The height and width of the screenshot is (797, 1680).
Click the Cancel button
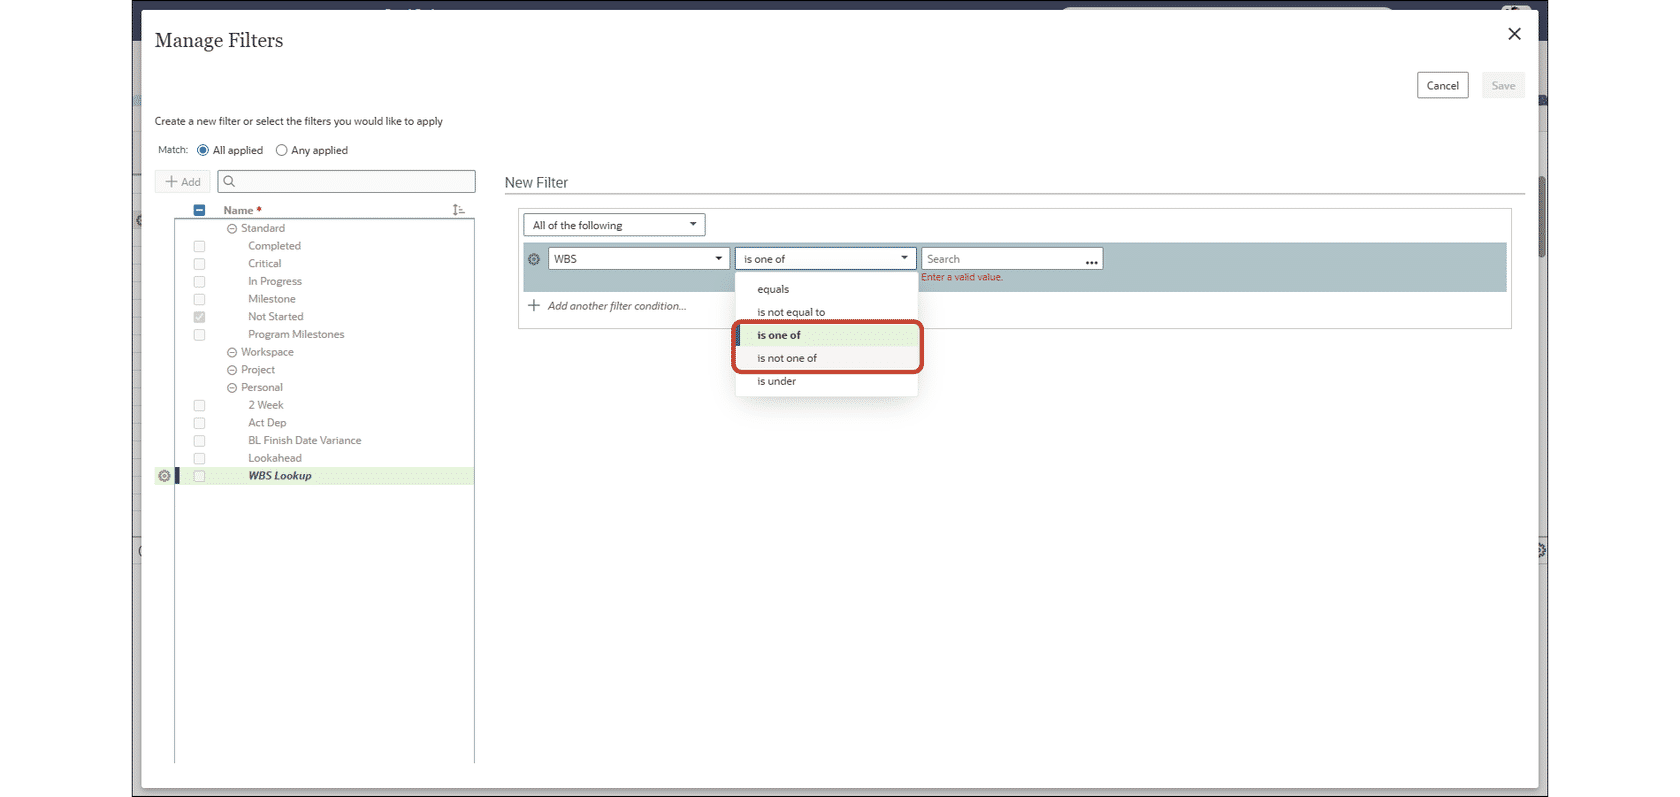point(1442,85)
